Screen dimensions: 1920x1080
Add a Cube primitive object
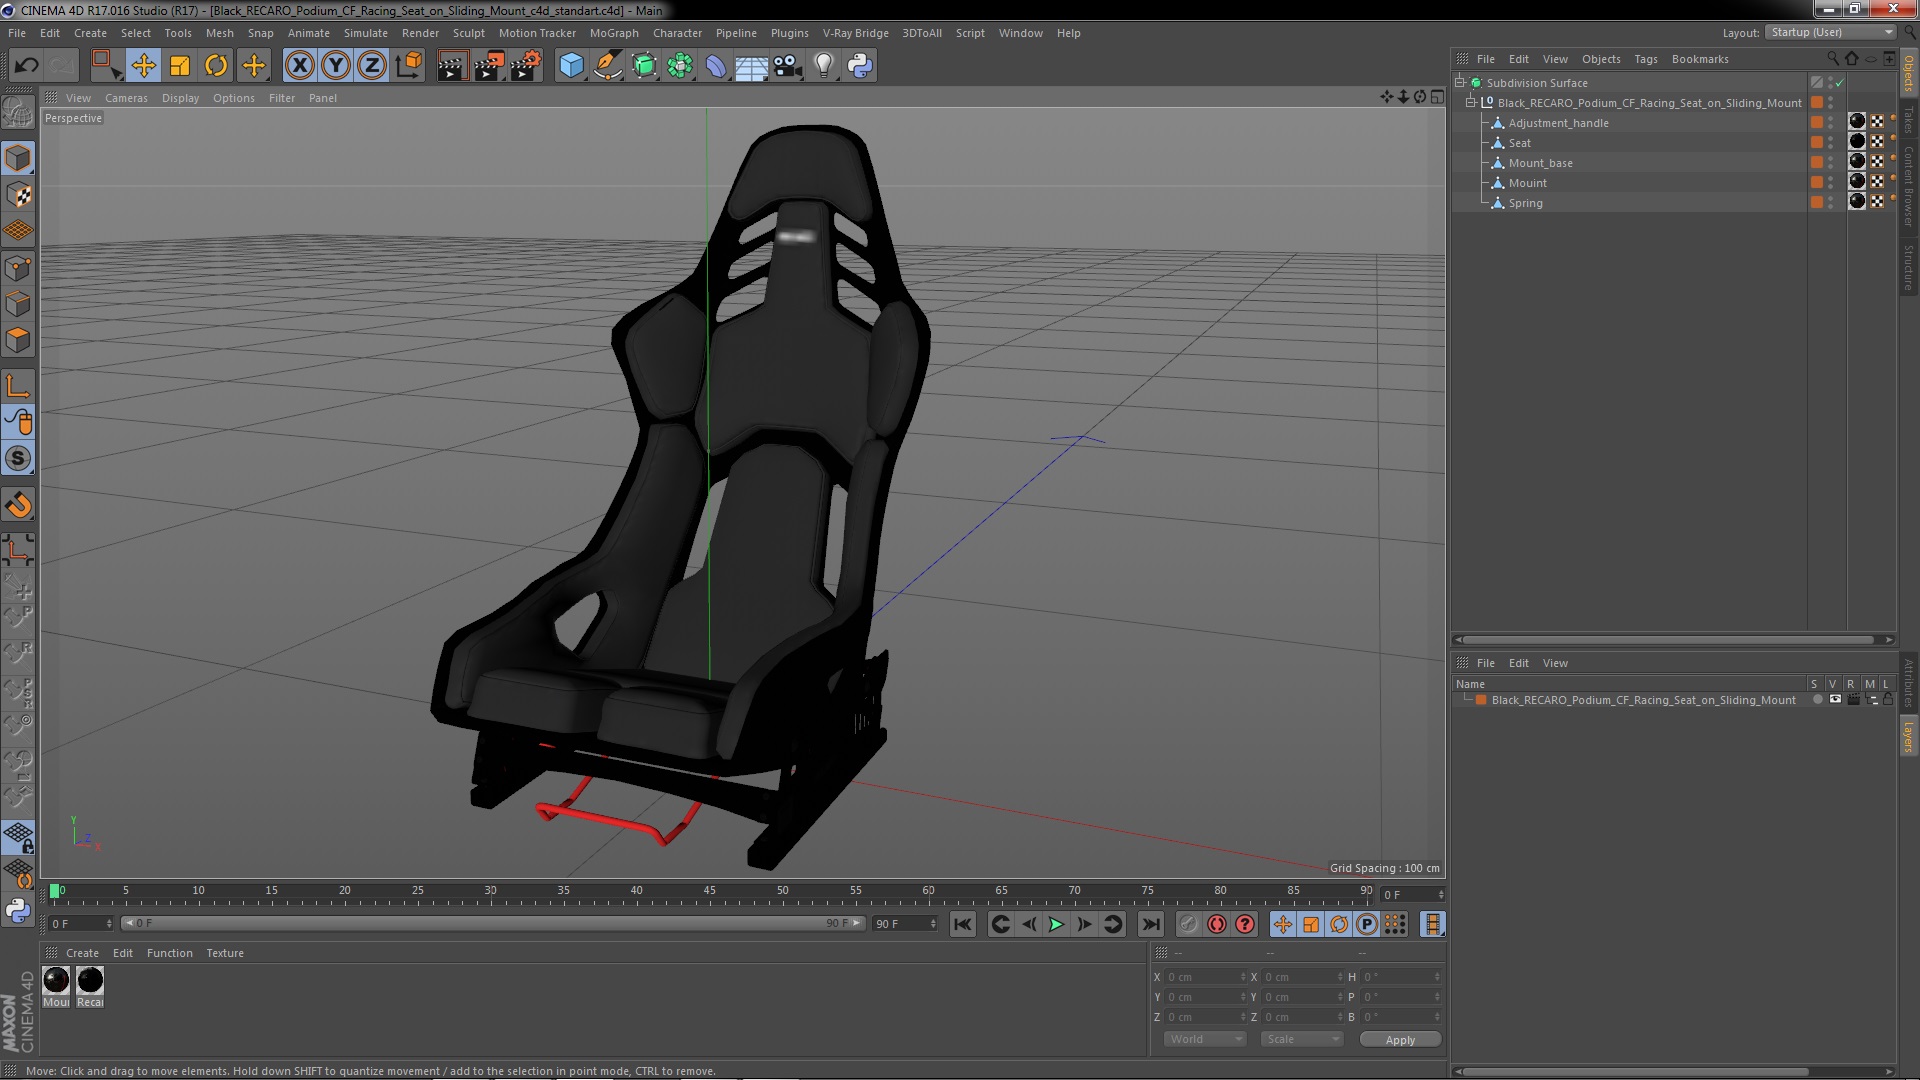coord(571,66)
